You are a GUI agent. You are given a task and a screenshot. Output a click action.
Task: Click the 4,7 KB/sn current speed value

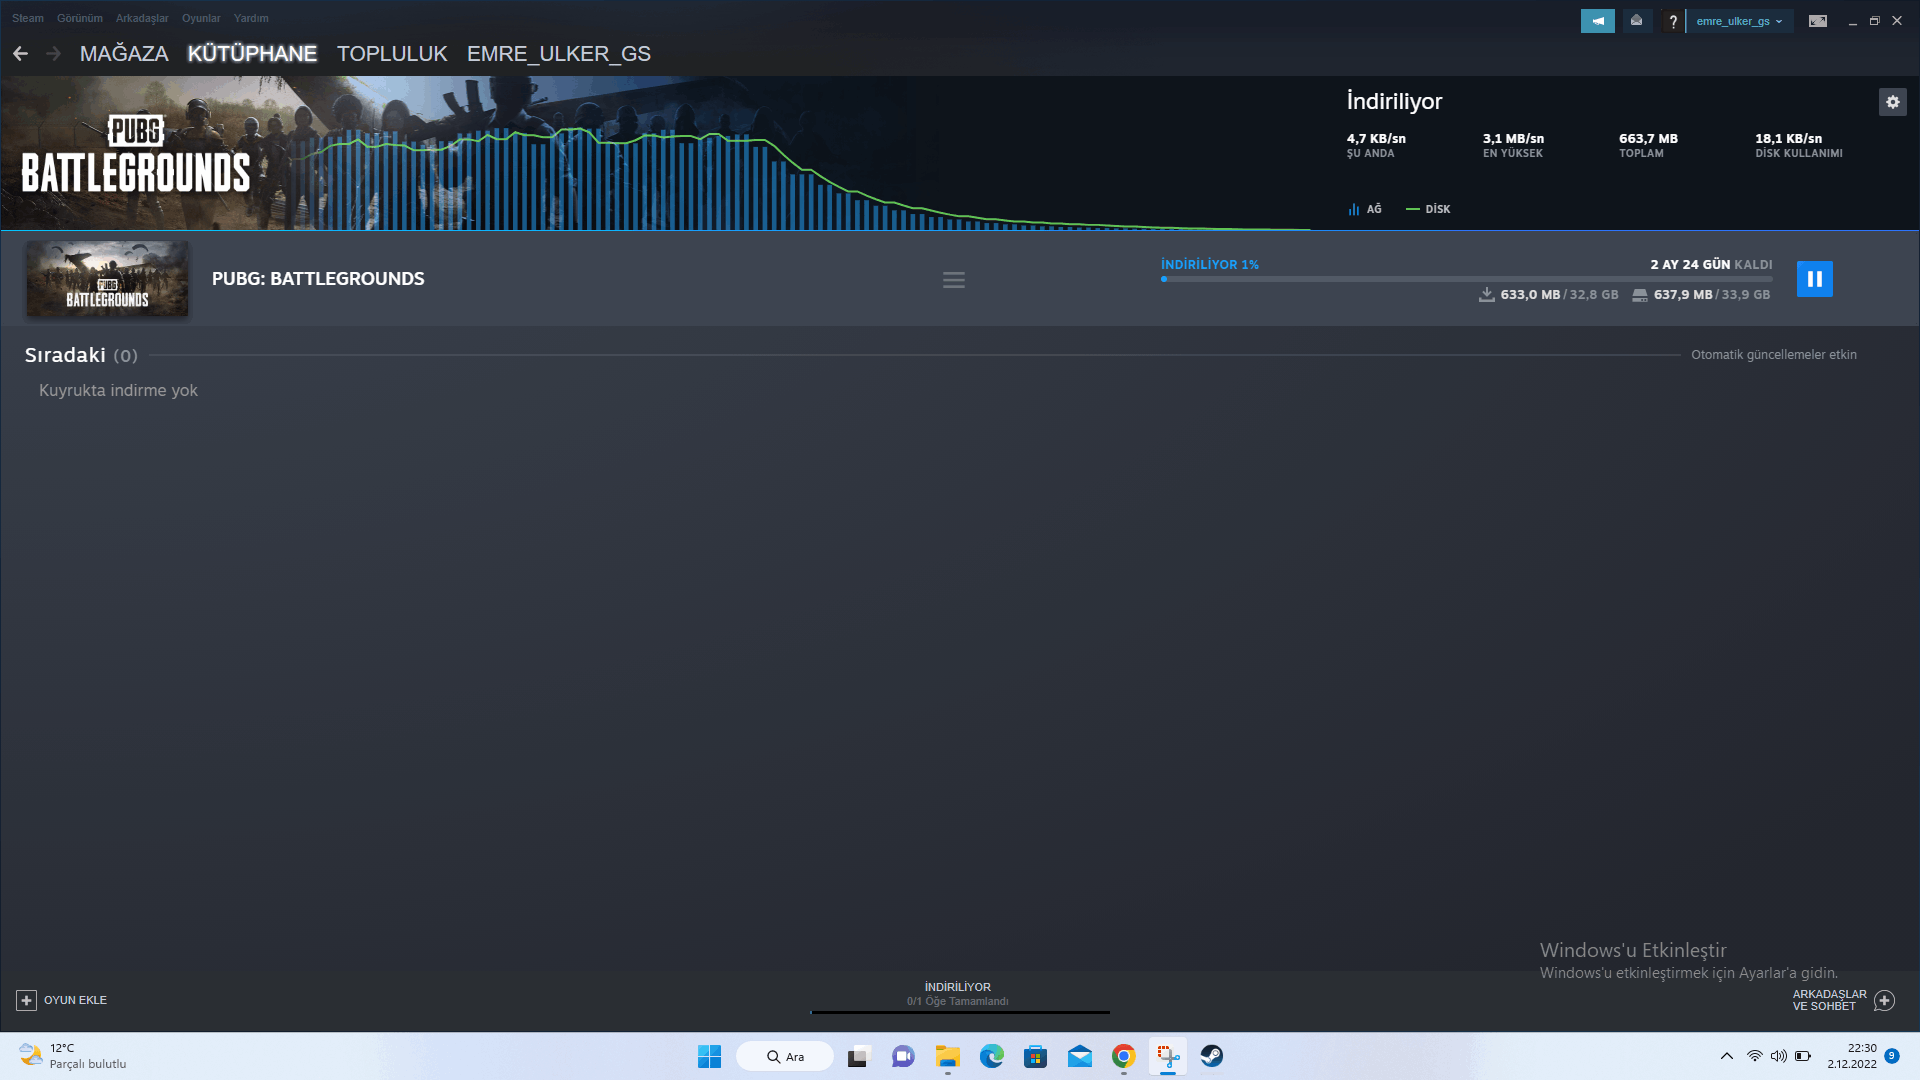click(1376, 139)
